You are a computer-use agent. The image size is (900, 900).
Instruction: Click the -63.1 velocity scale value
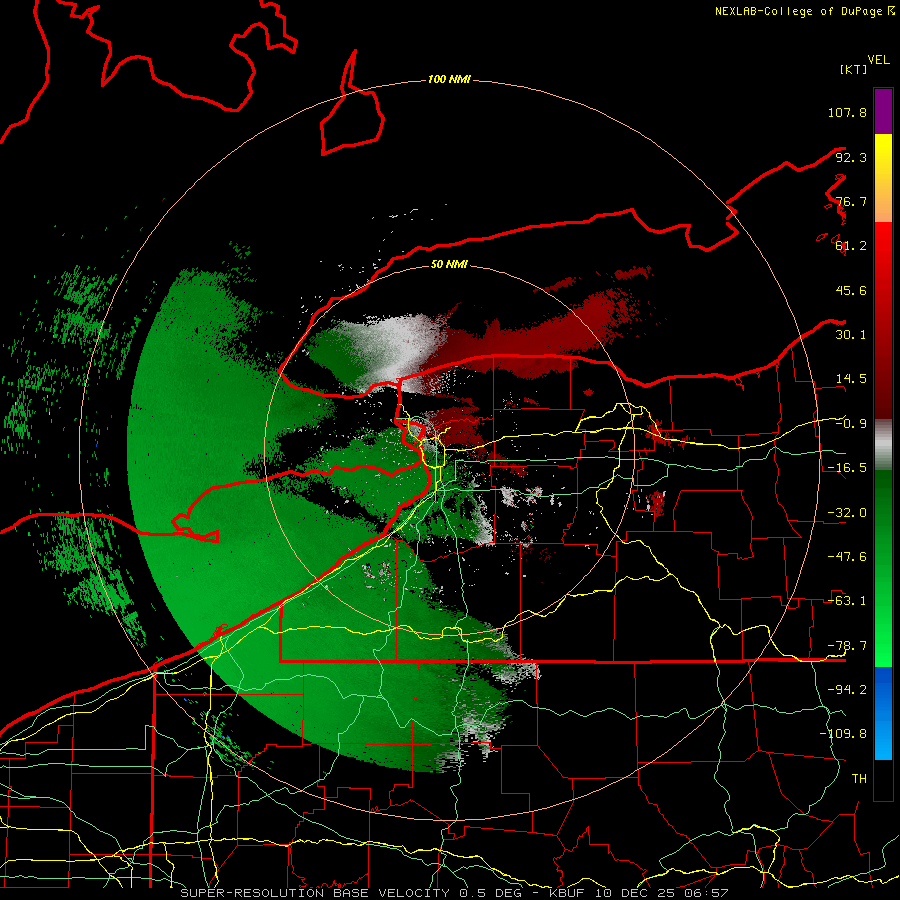[x=847, y=601]
